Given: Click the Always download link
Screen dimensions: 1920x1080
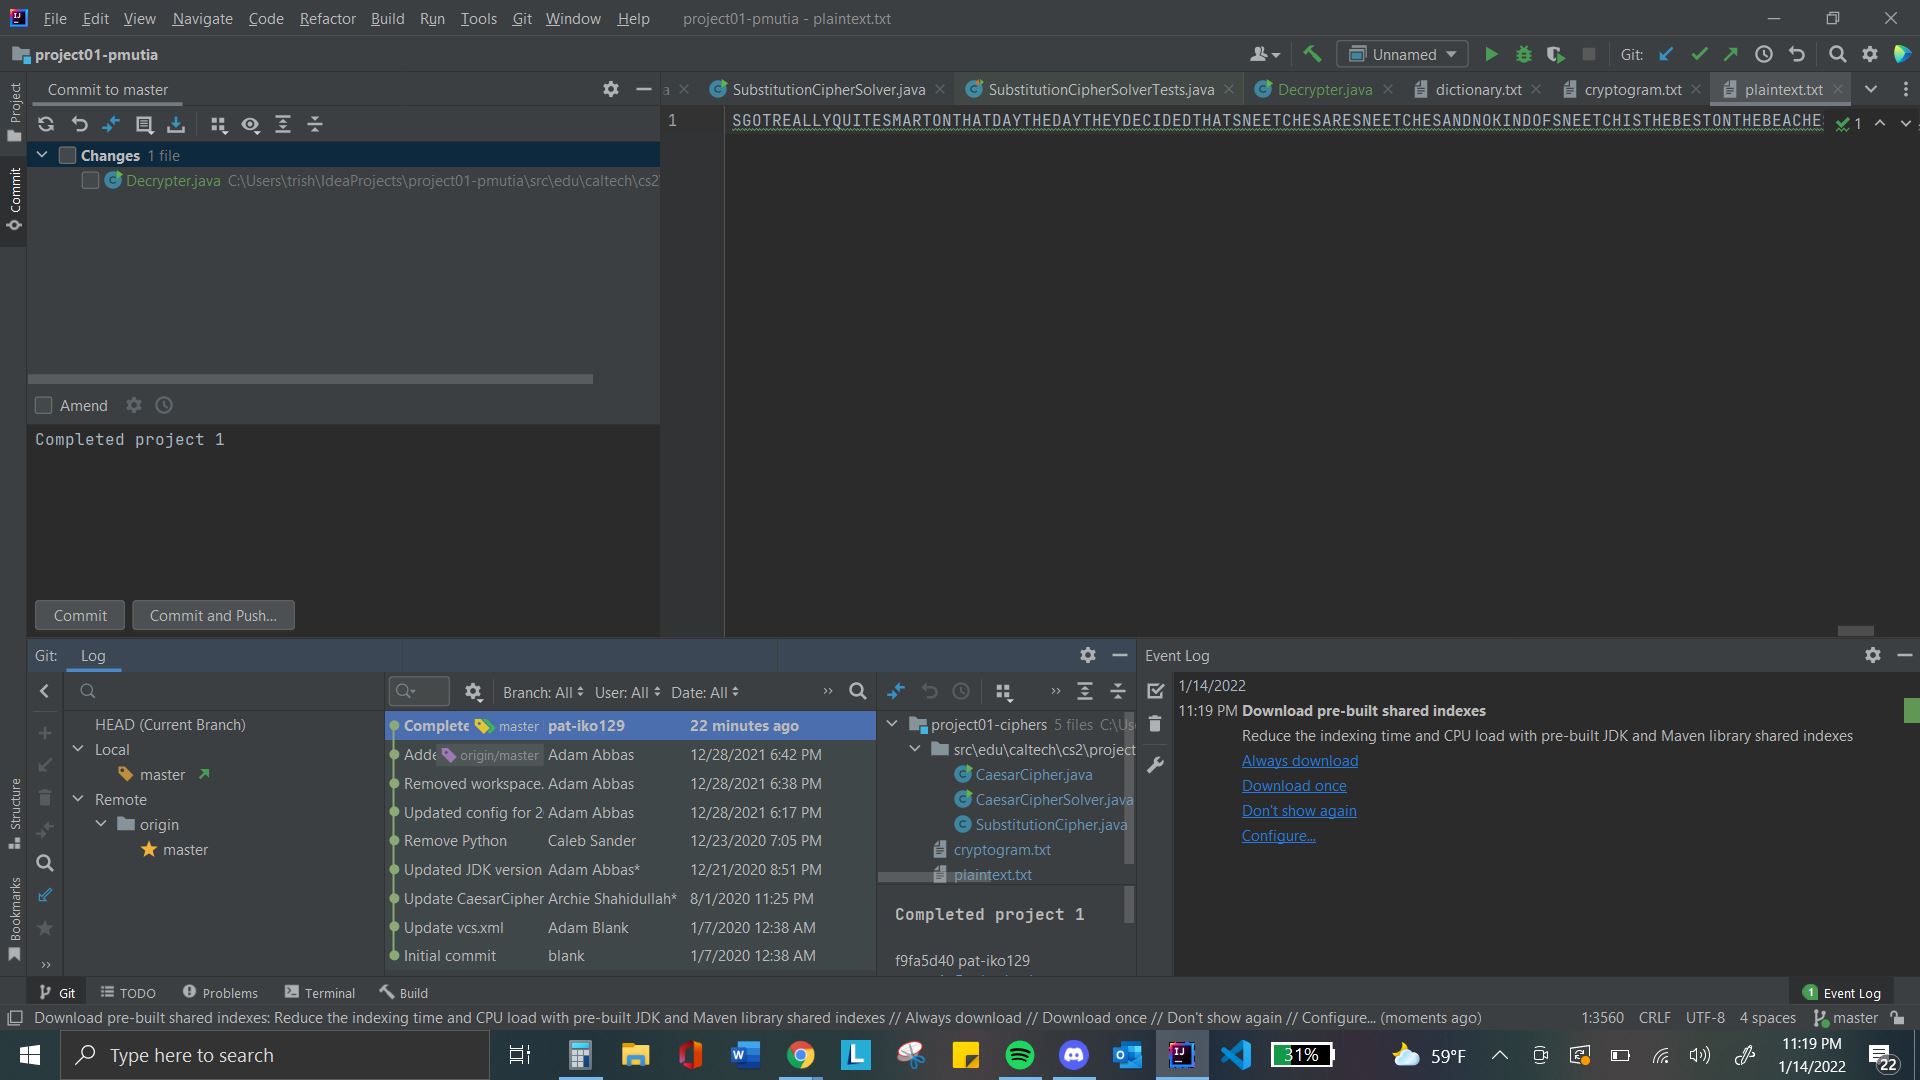Looking at the screenshot, I should pyautogui.click(x=1299, y=760).
